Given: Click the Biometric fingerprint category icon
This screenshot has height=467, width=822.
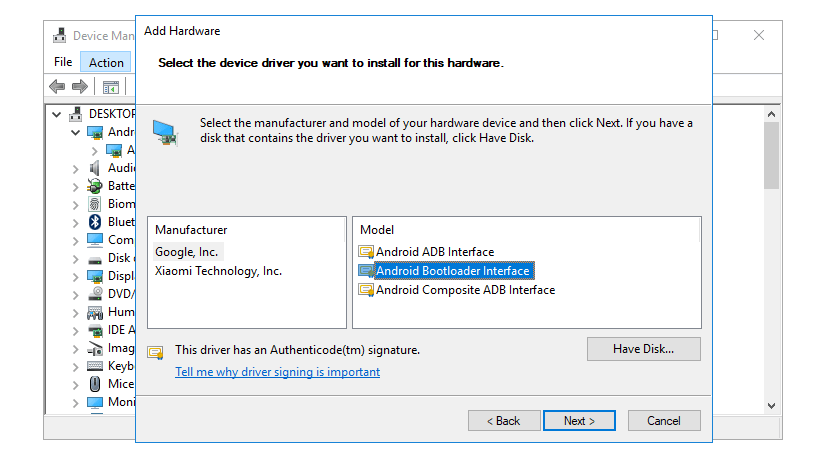Looking at the screenshot, I should [x=95, y=204].
